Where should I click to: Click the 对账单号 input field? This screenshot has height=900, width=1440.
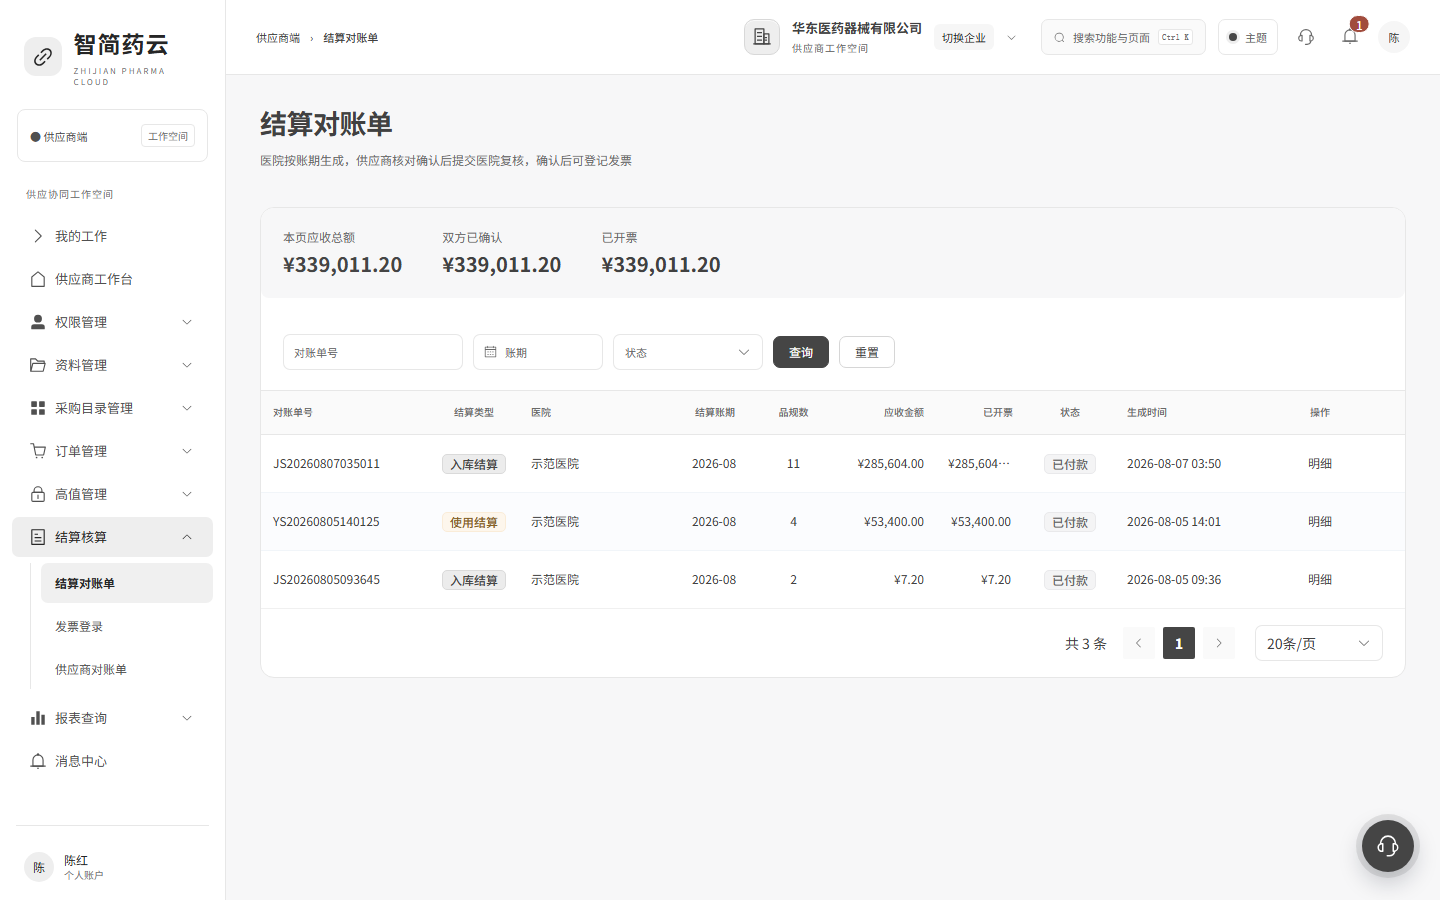(373, 352)
